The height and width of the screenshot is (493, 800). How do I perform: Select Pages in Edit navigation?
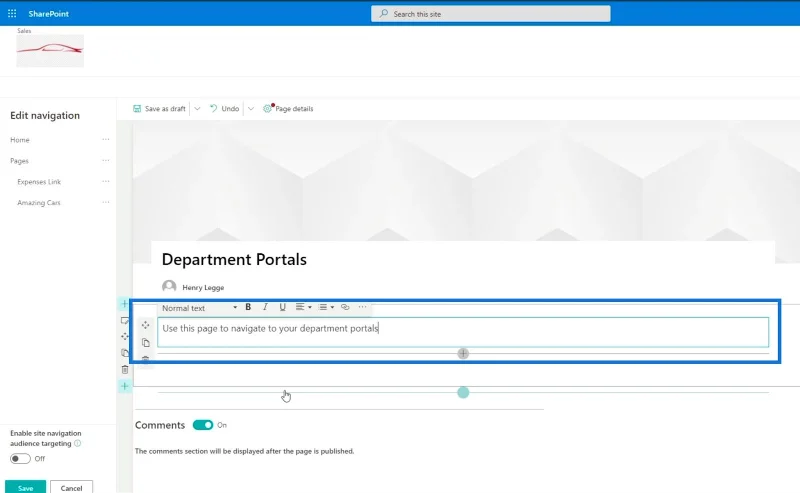click(19, 161)
